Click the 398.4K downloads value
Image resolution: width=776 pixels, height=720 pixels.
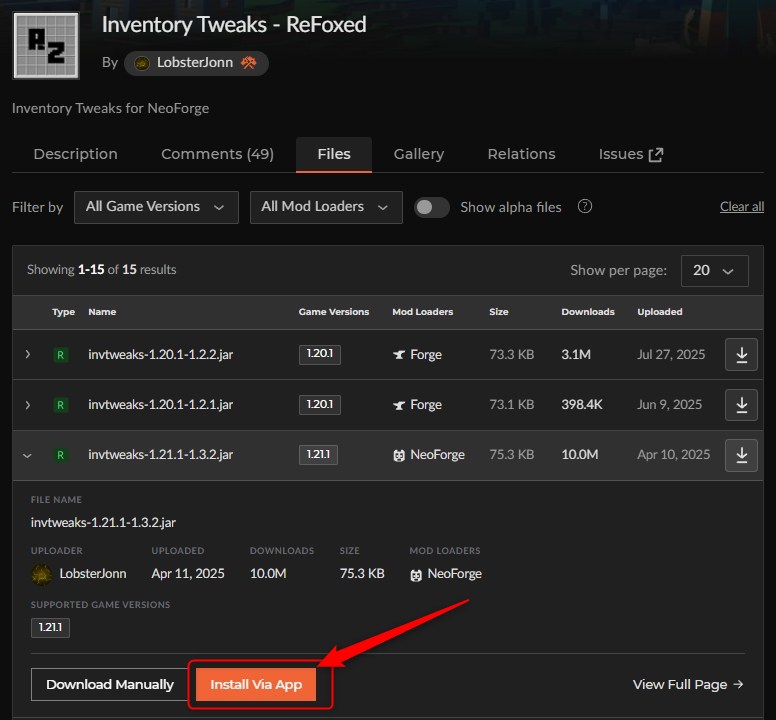tap(582, 405)
